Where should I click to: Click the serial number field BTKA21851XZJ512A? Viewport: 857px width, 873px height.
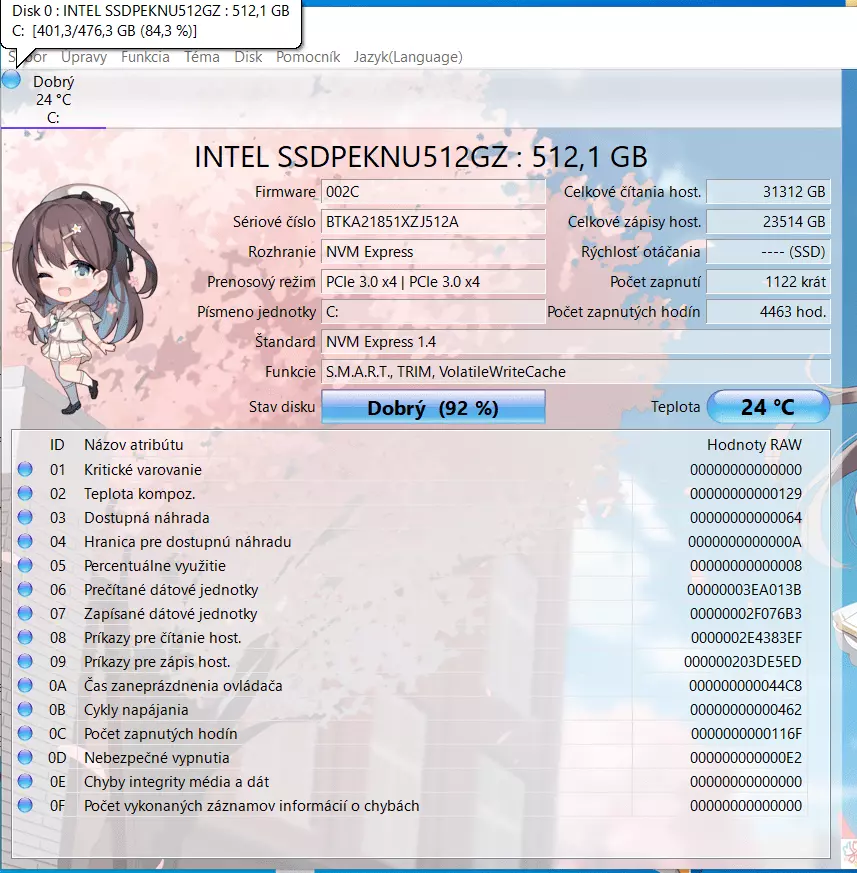point(433,222)
